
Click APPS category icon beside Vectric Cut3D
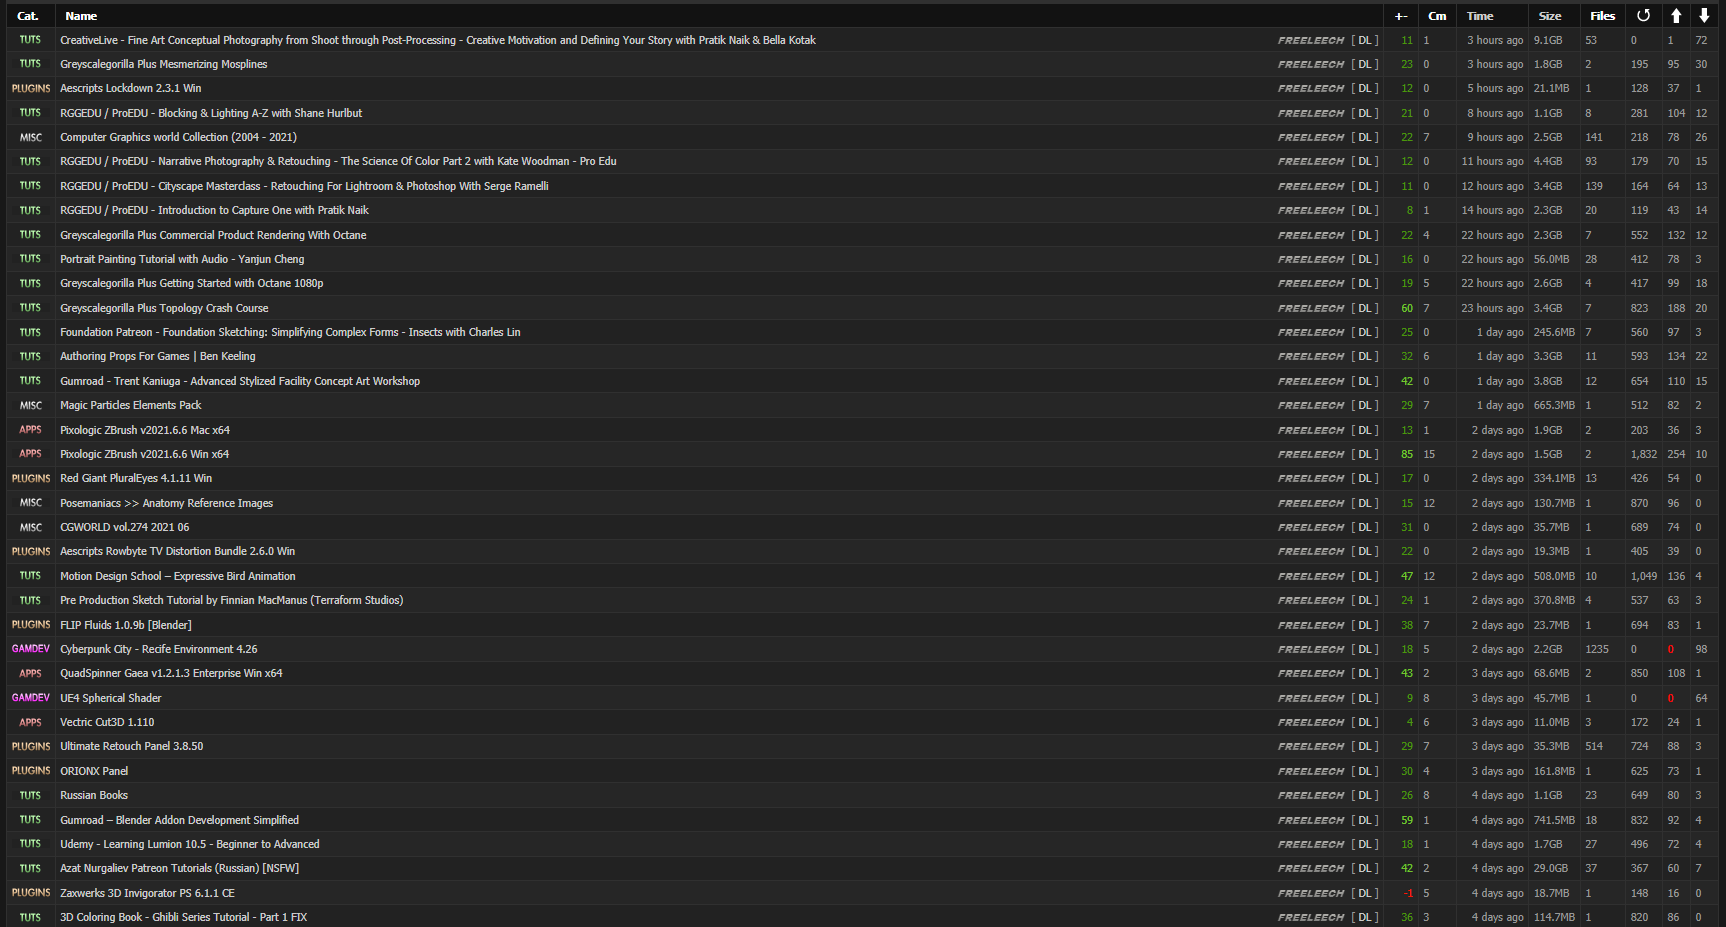coord(30,722)
